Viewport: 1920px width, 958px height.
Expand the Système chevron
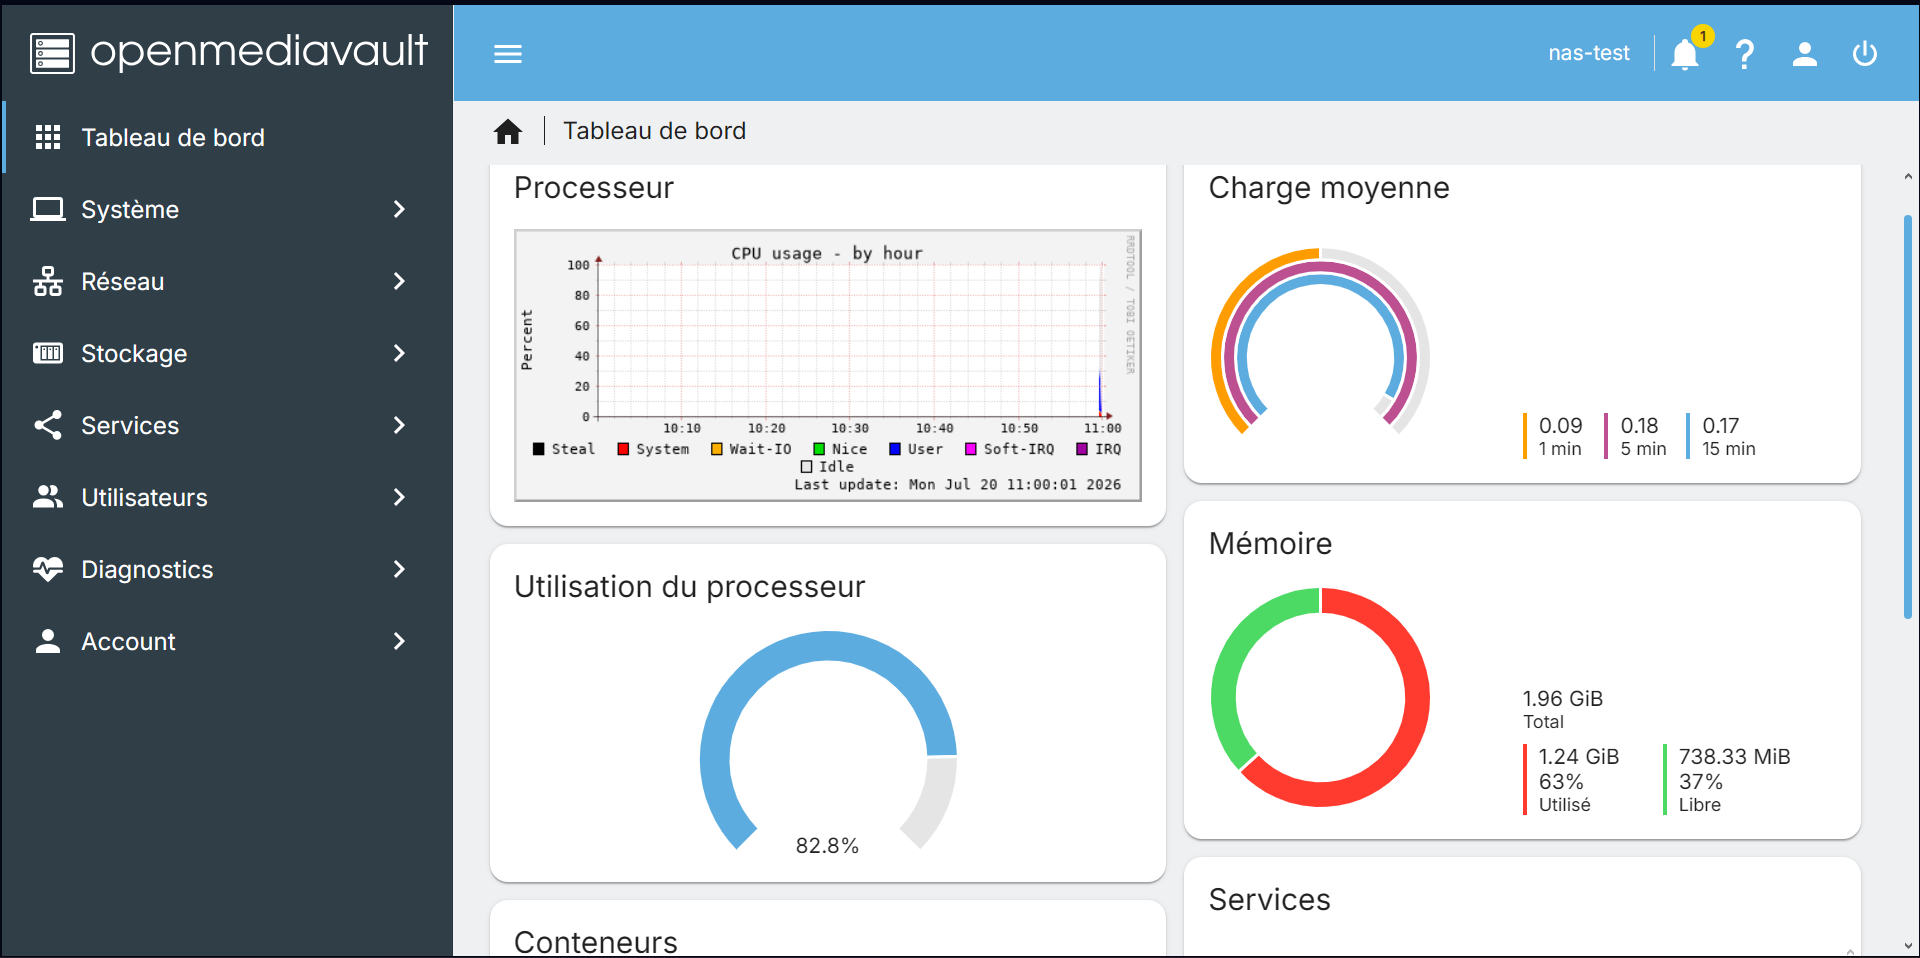[399, 209]
